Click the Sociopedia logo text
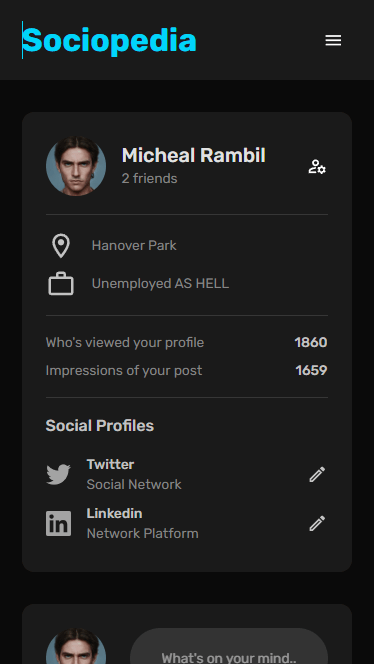This screenshot has width=374, height=664. click(x=109, y=40)
